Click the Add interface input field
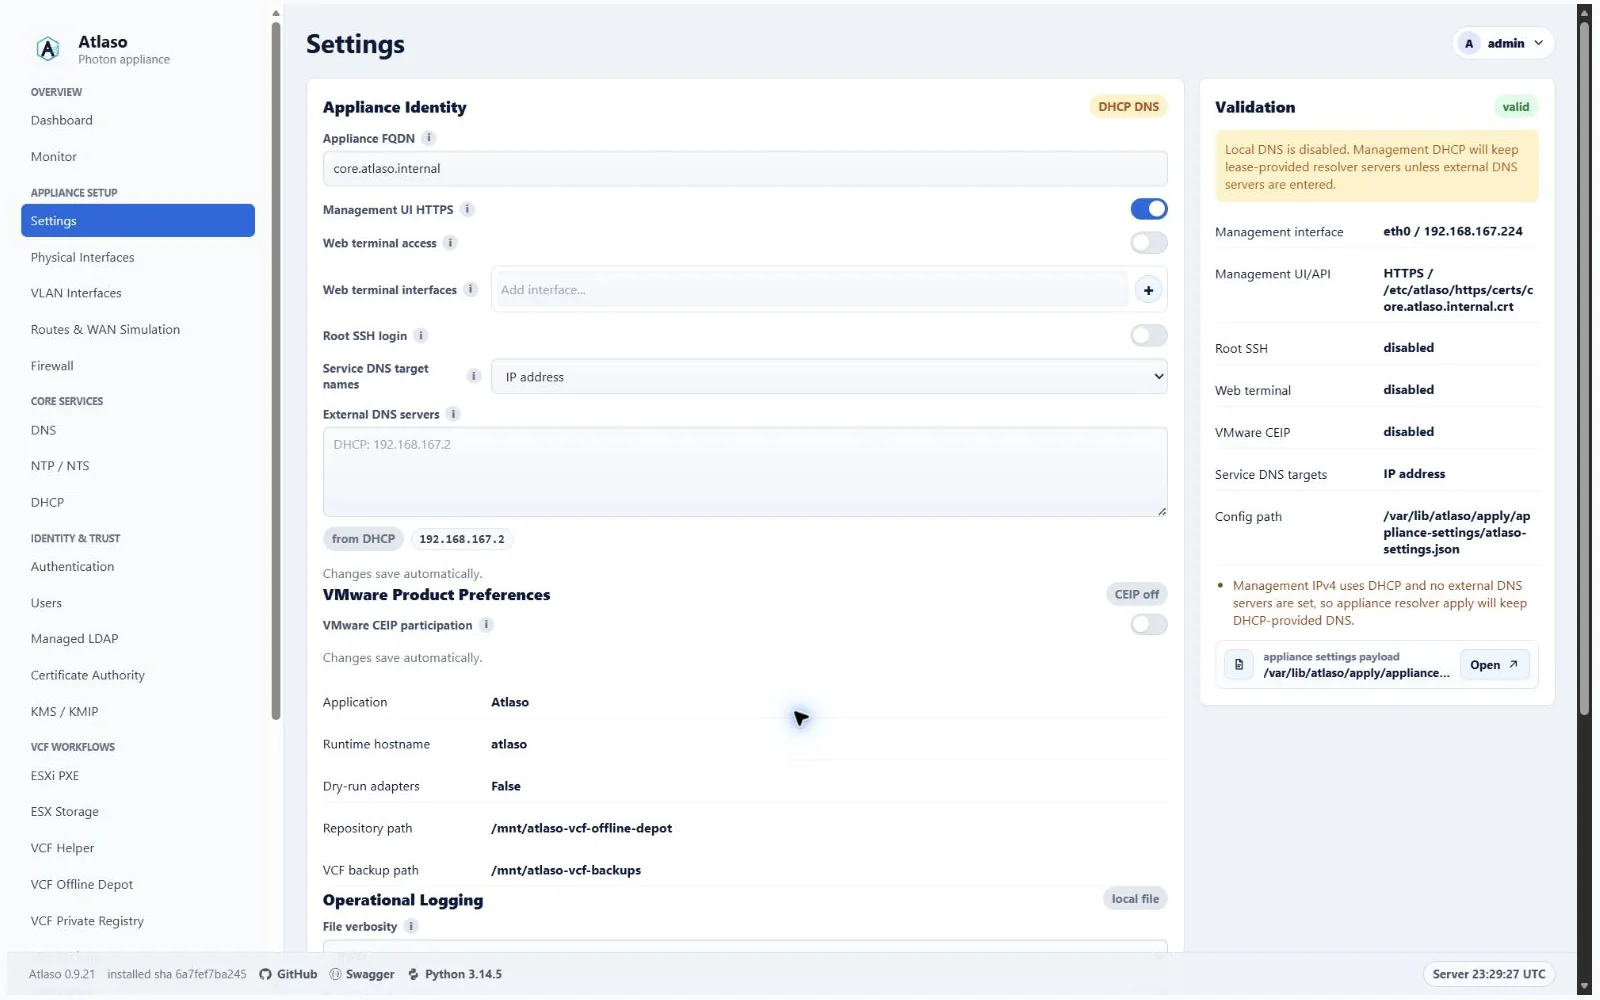The height and width of the screenshot is (1000, 1600). pos(813,290)
